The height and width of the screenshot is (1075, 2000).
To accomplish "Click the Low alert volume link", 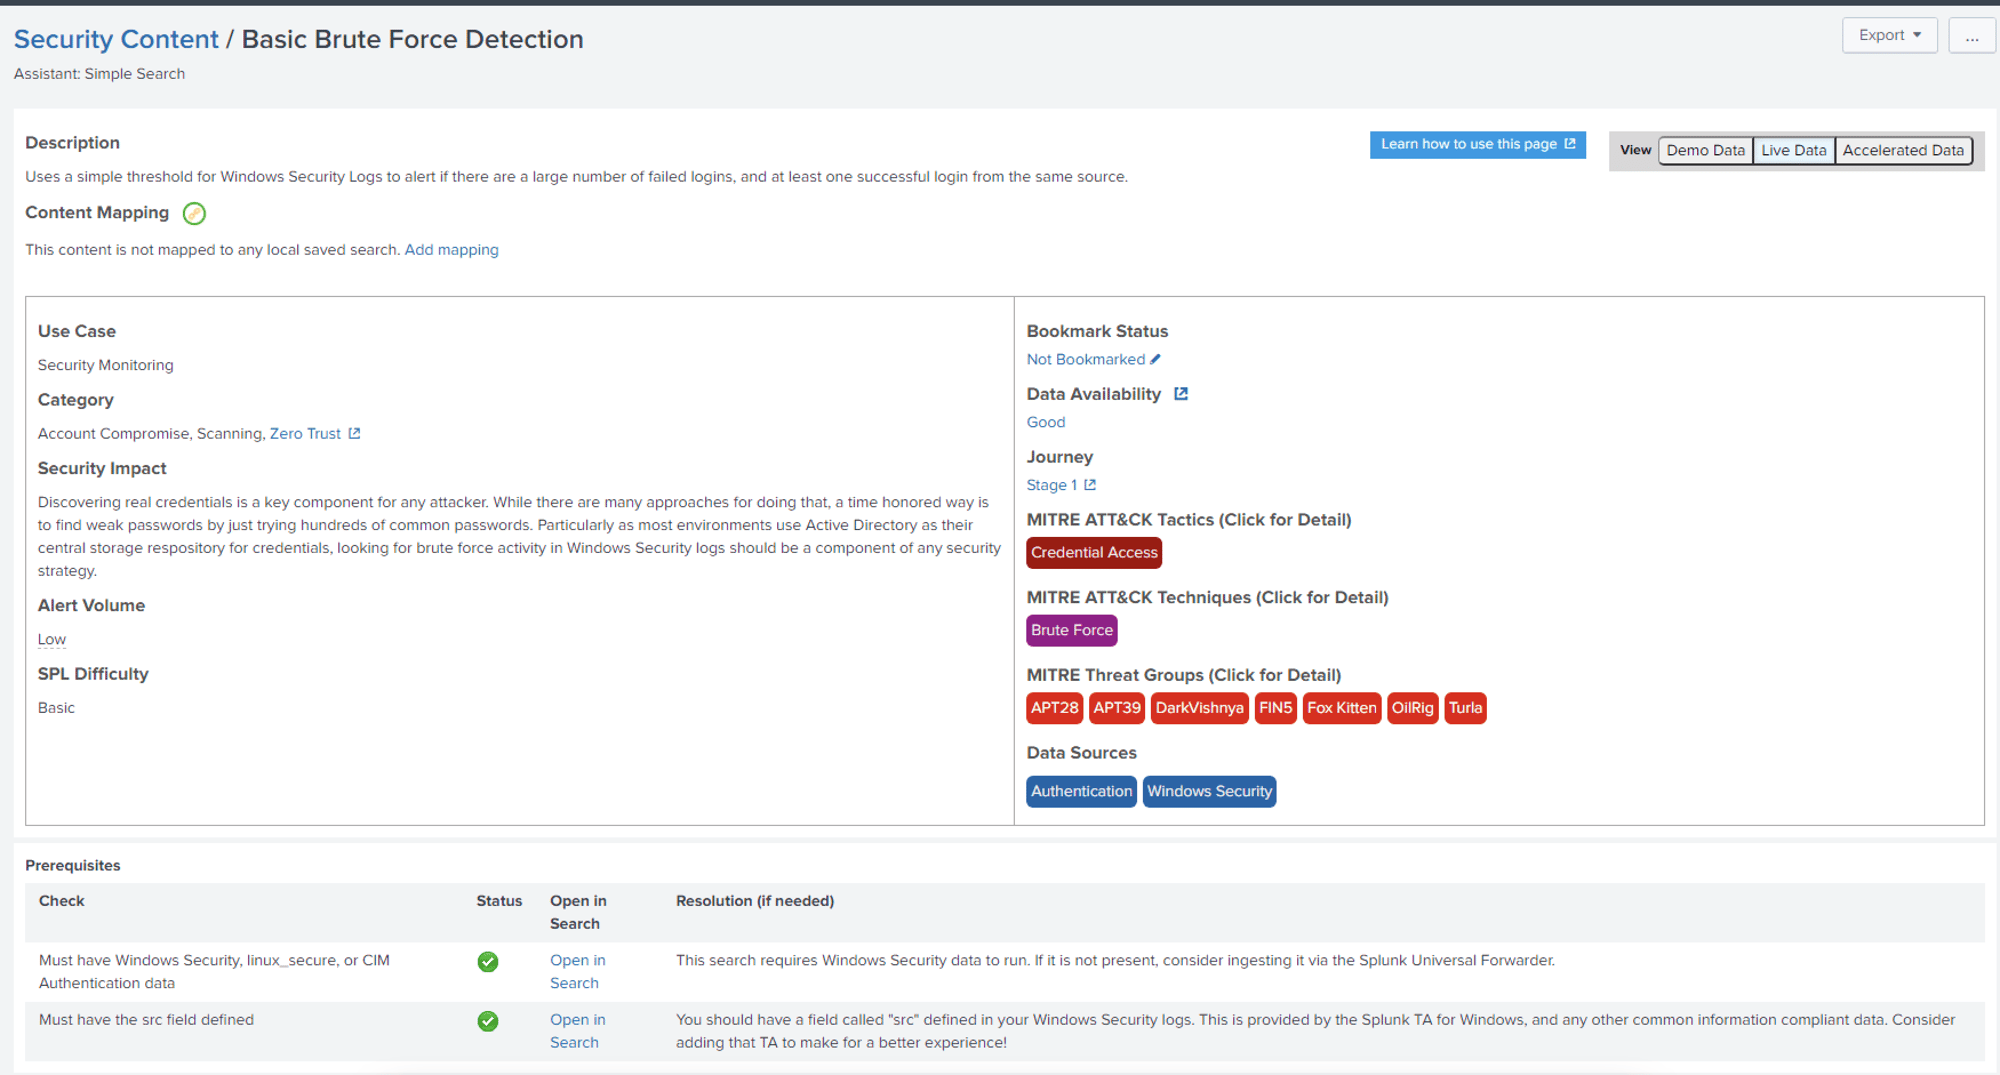I will coord(51,639).
